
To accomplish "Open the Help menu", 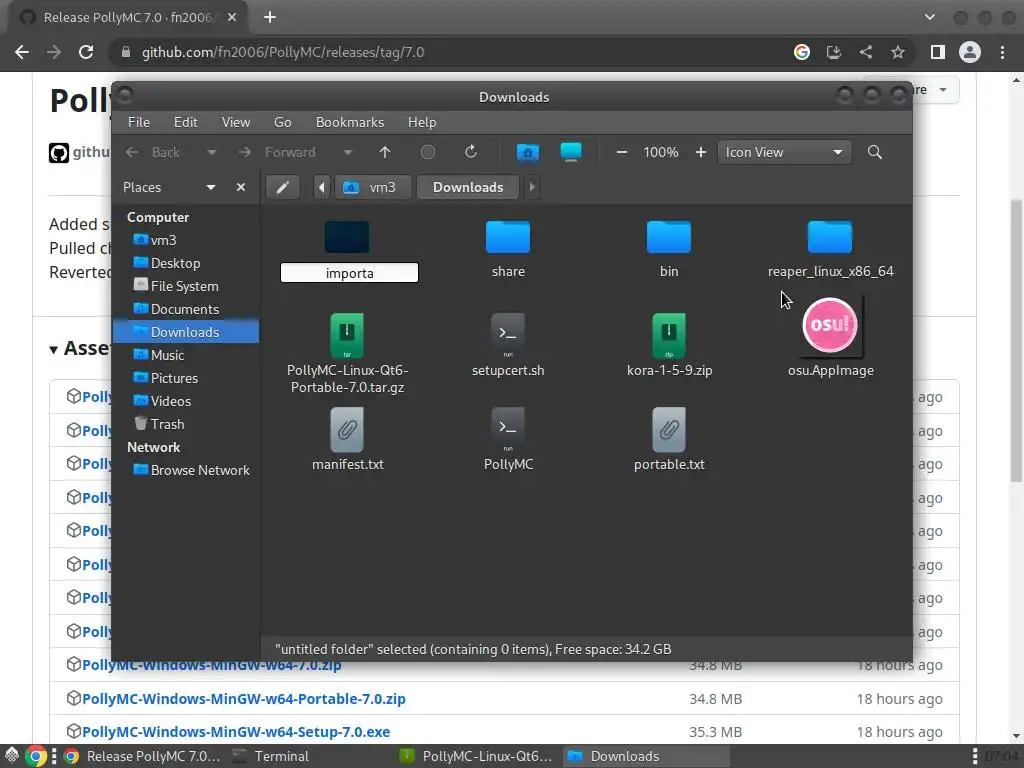I will point(422,122).
